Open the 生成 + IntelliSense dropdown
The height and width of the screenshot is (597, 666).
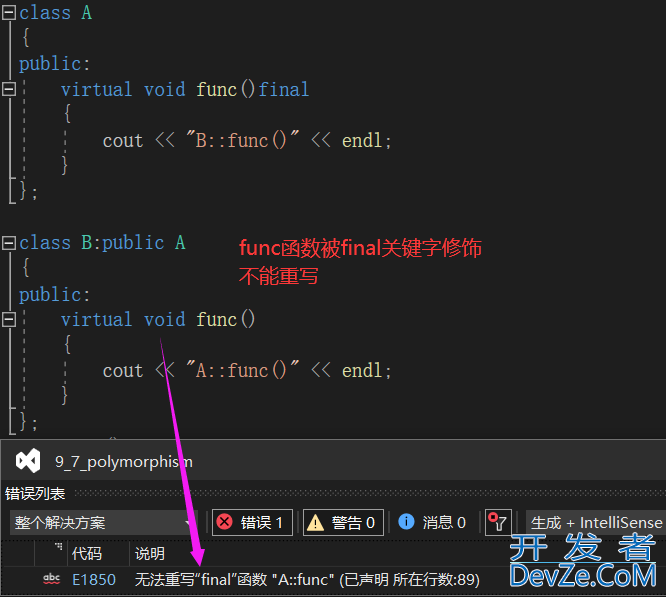pos(596,522)
